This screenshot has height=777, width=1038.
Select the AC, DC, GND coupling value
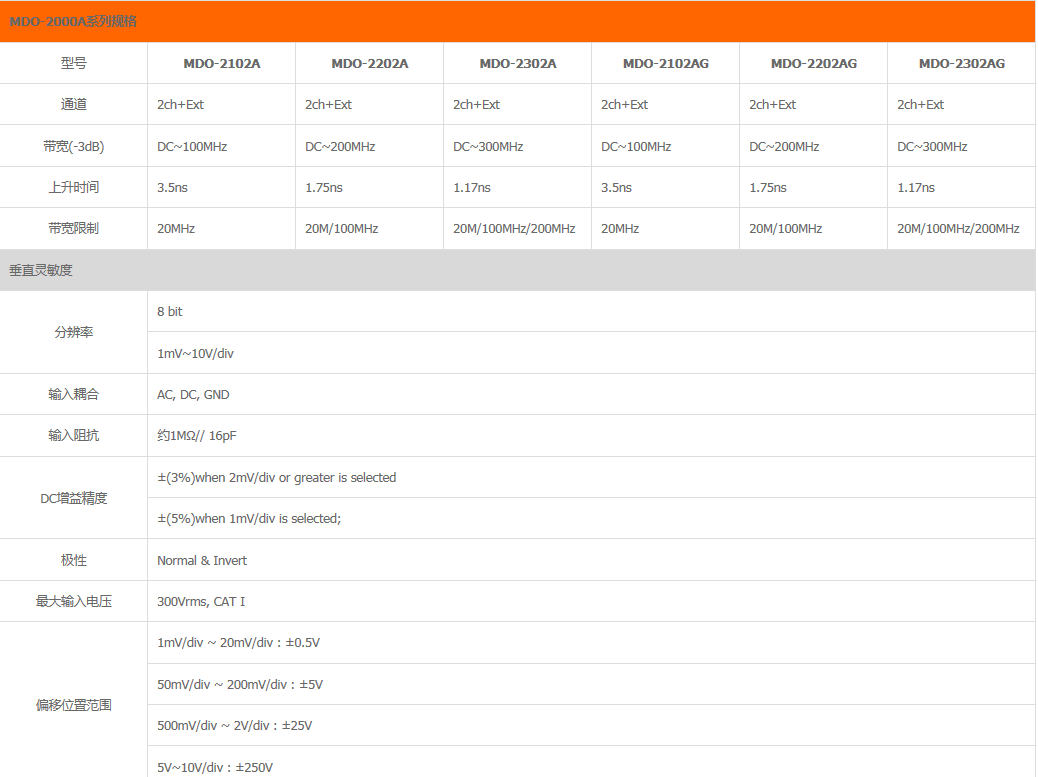coord(193,395)
